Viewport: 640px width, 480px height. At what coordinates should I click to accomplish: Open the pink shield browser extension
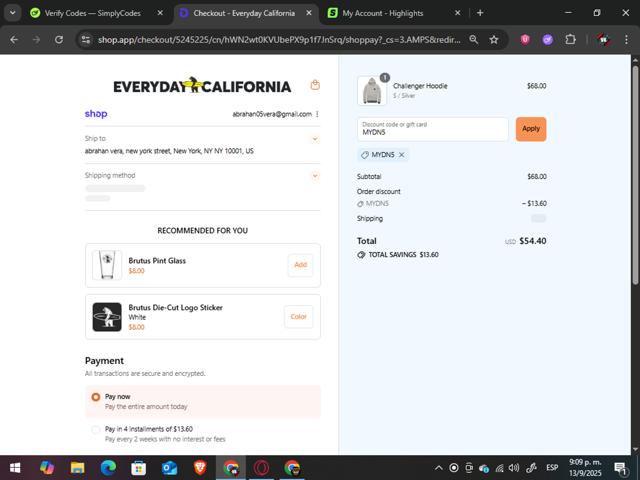click(x=525, y=40)
